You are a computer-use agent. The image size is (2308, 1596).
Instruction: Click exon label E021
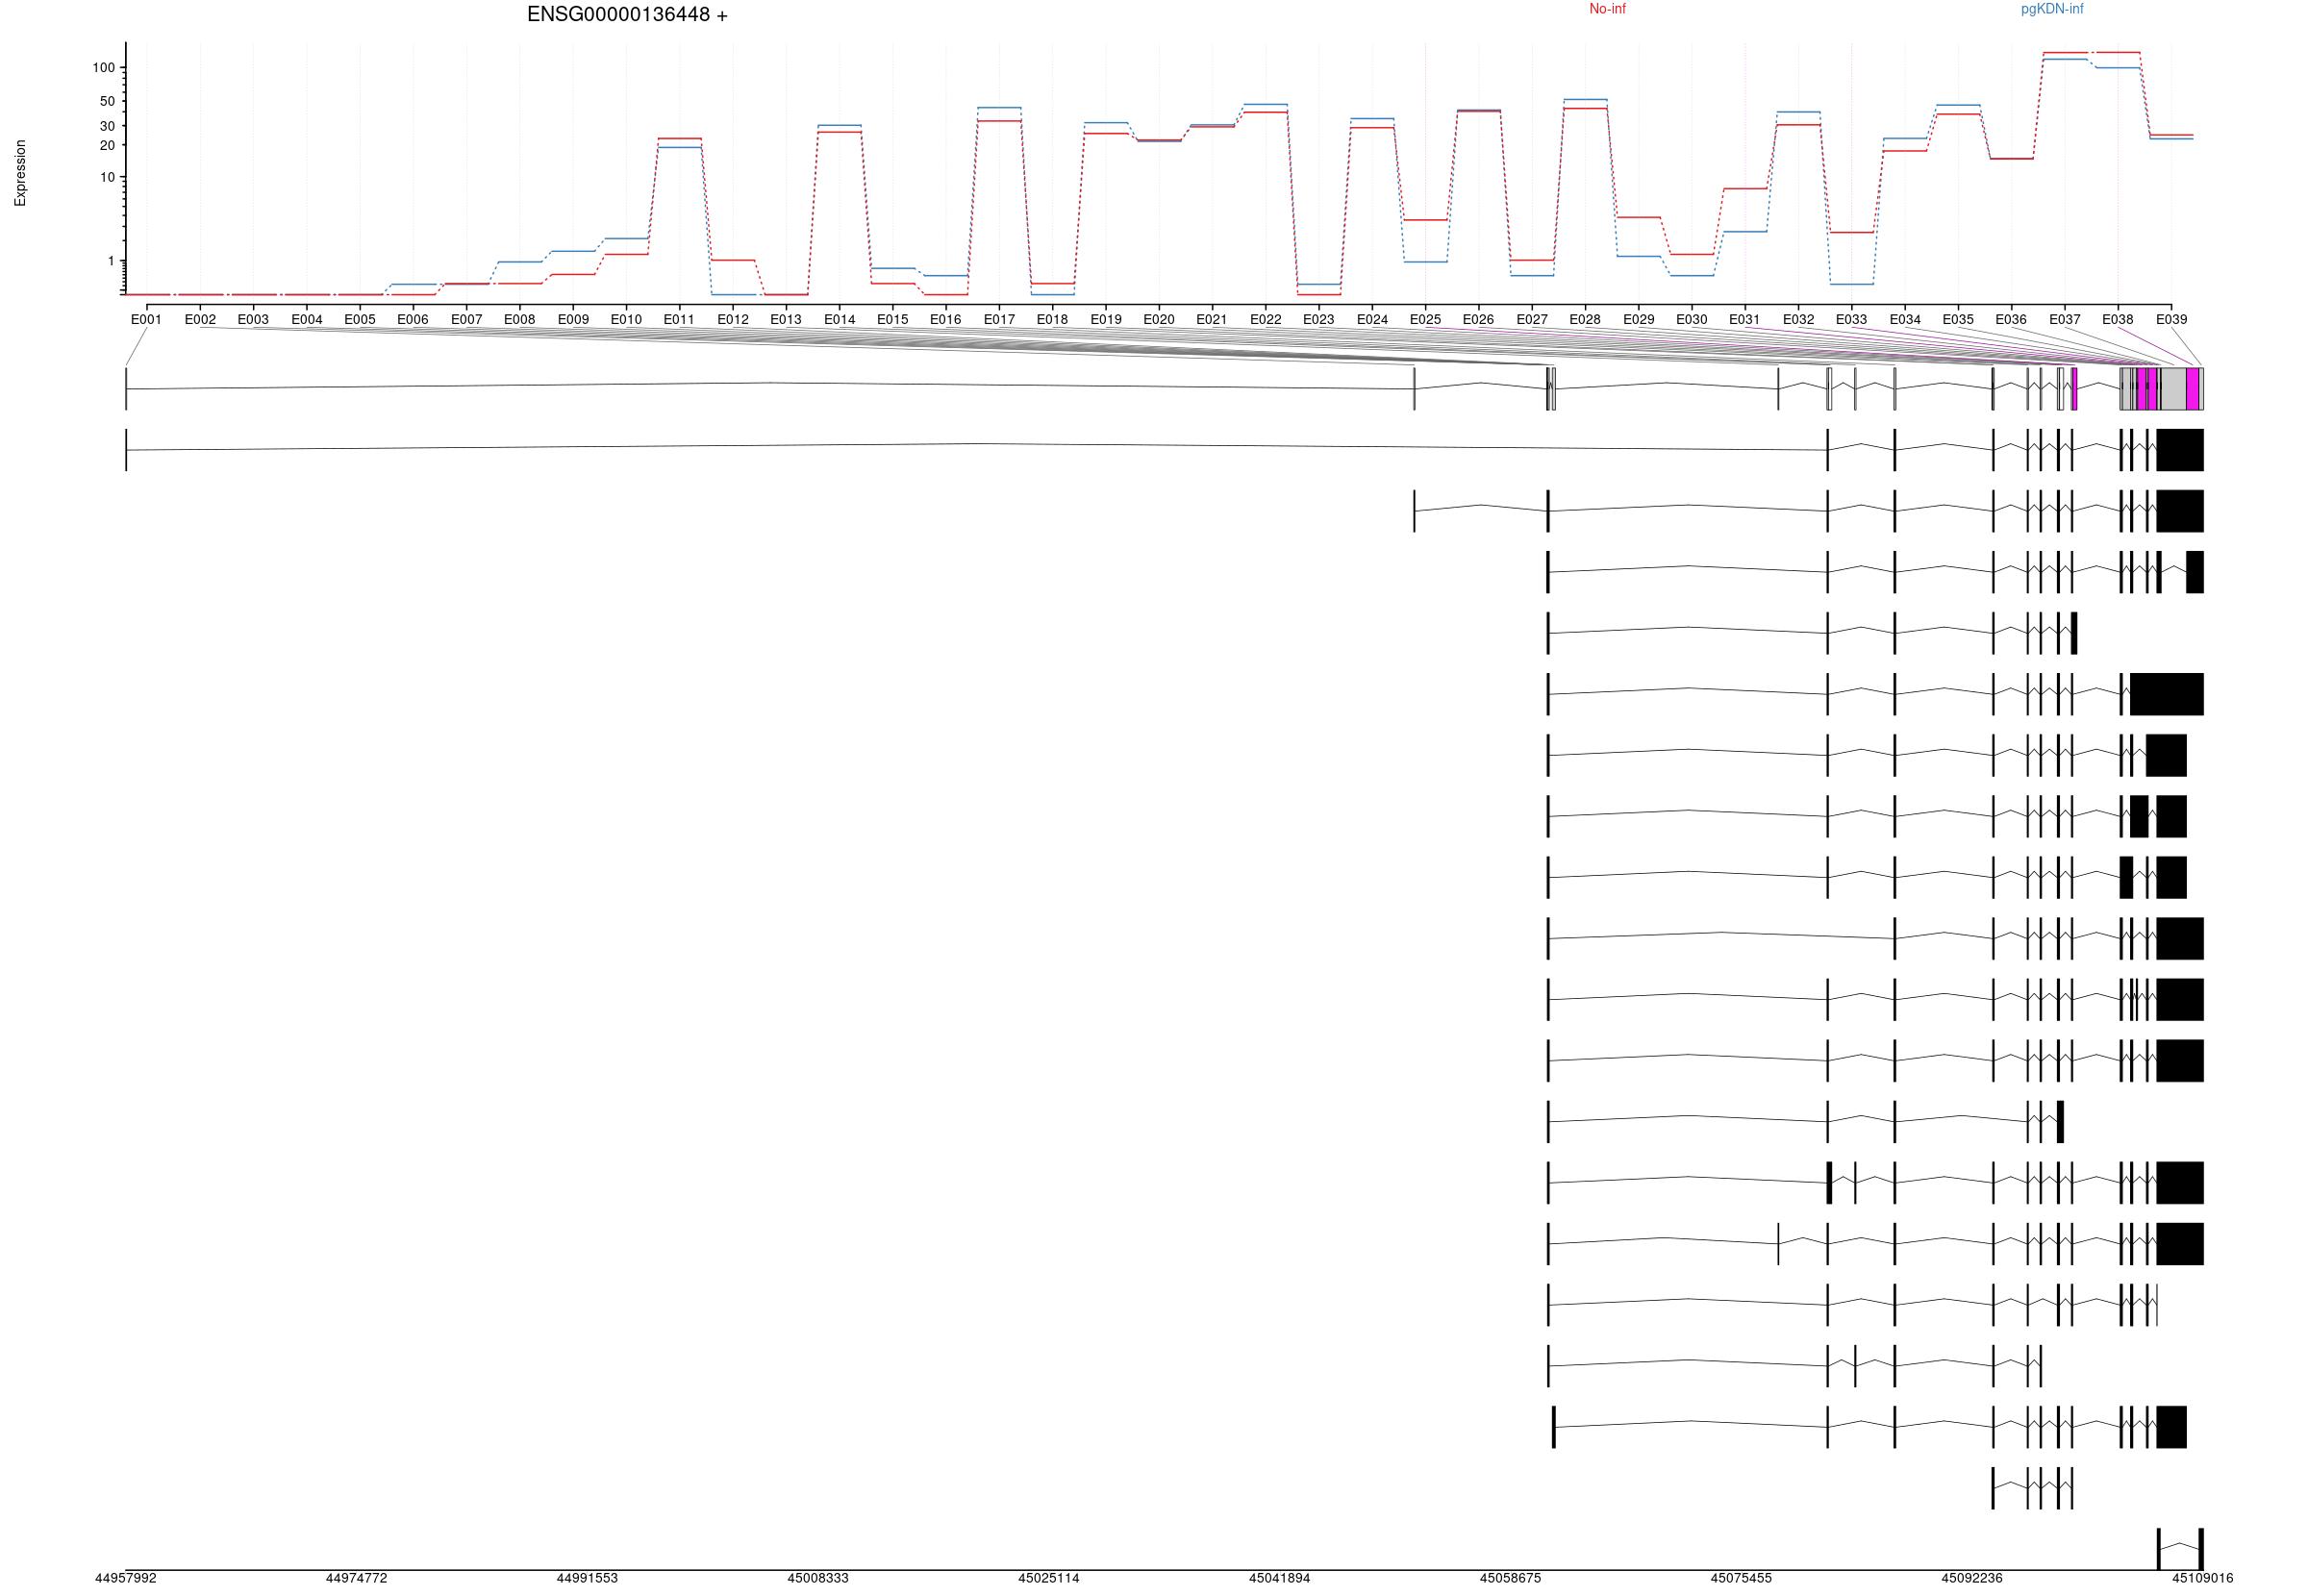[1212, 320]
